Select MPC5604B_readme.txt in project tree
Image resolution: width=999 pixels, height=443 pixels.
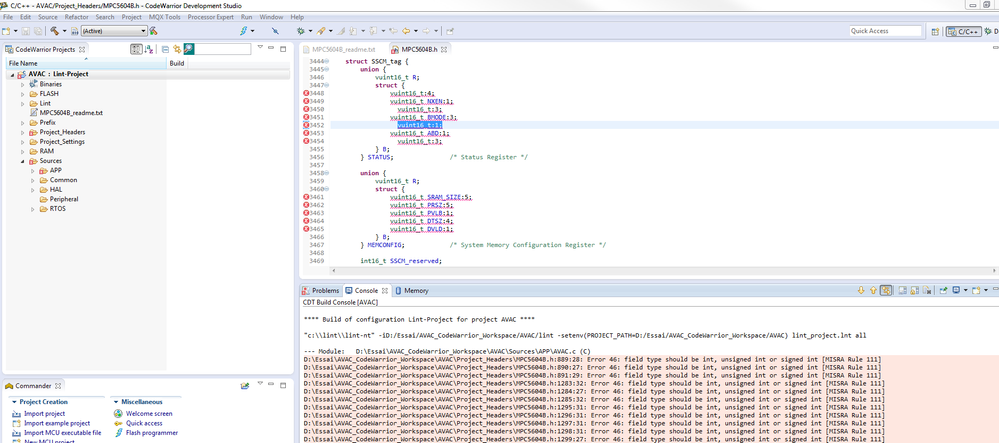point(70,113)
